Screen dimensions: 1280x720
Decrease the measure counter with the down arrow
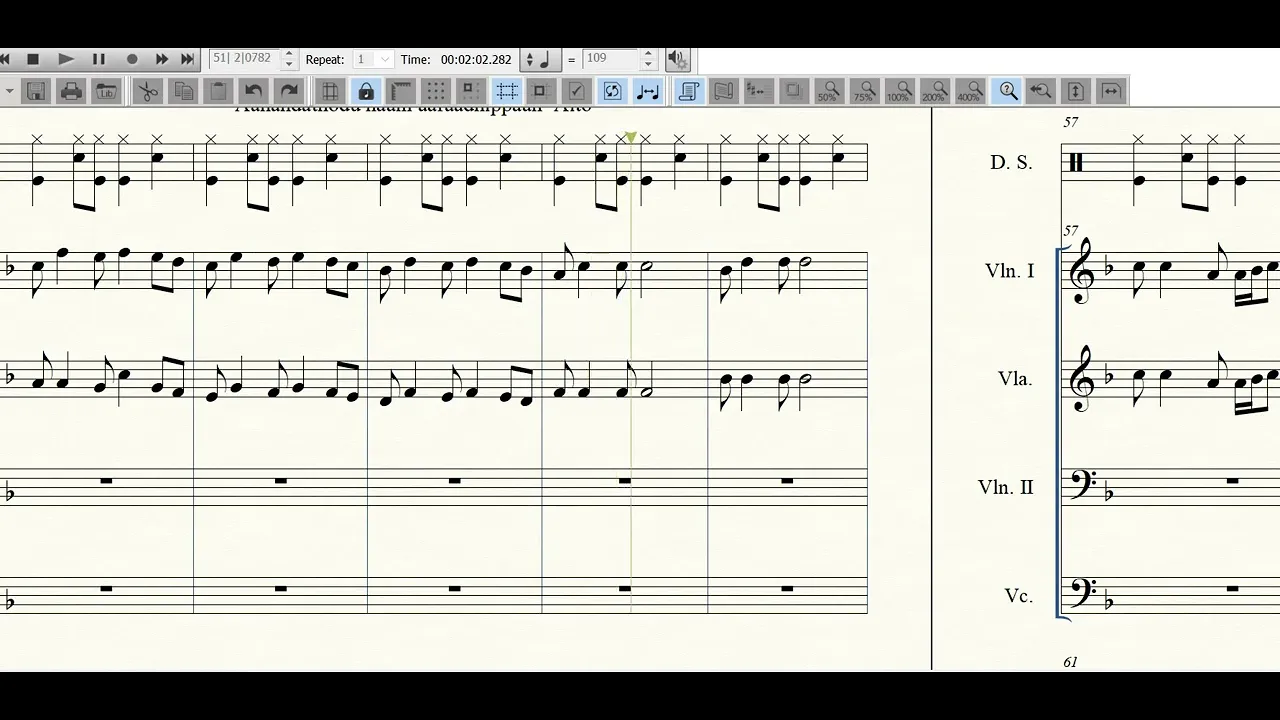(290, 64)
